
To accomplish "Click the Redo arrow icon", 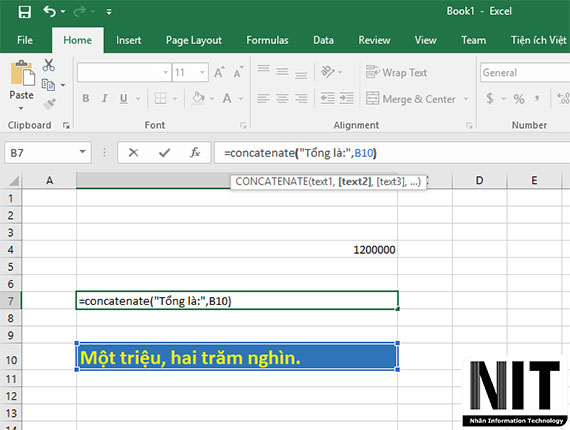I will pyautogui.click(x=79, y=12).
